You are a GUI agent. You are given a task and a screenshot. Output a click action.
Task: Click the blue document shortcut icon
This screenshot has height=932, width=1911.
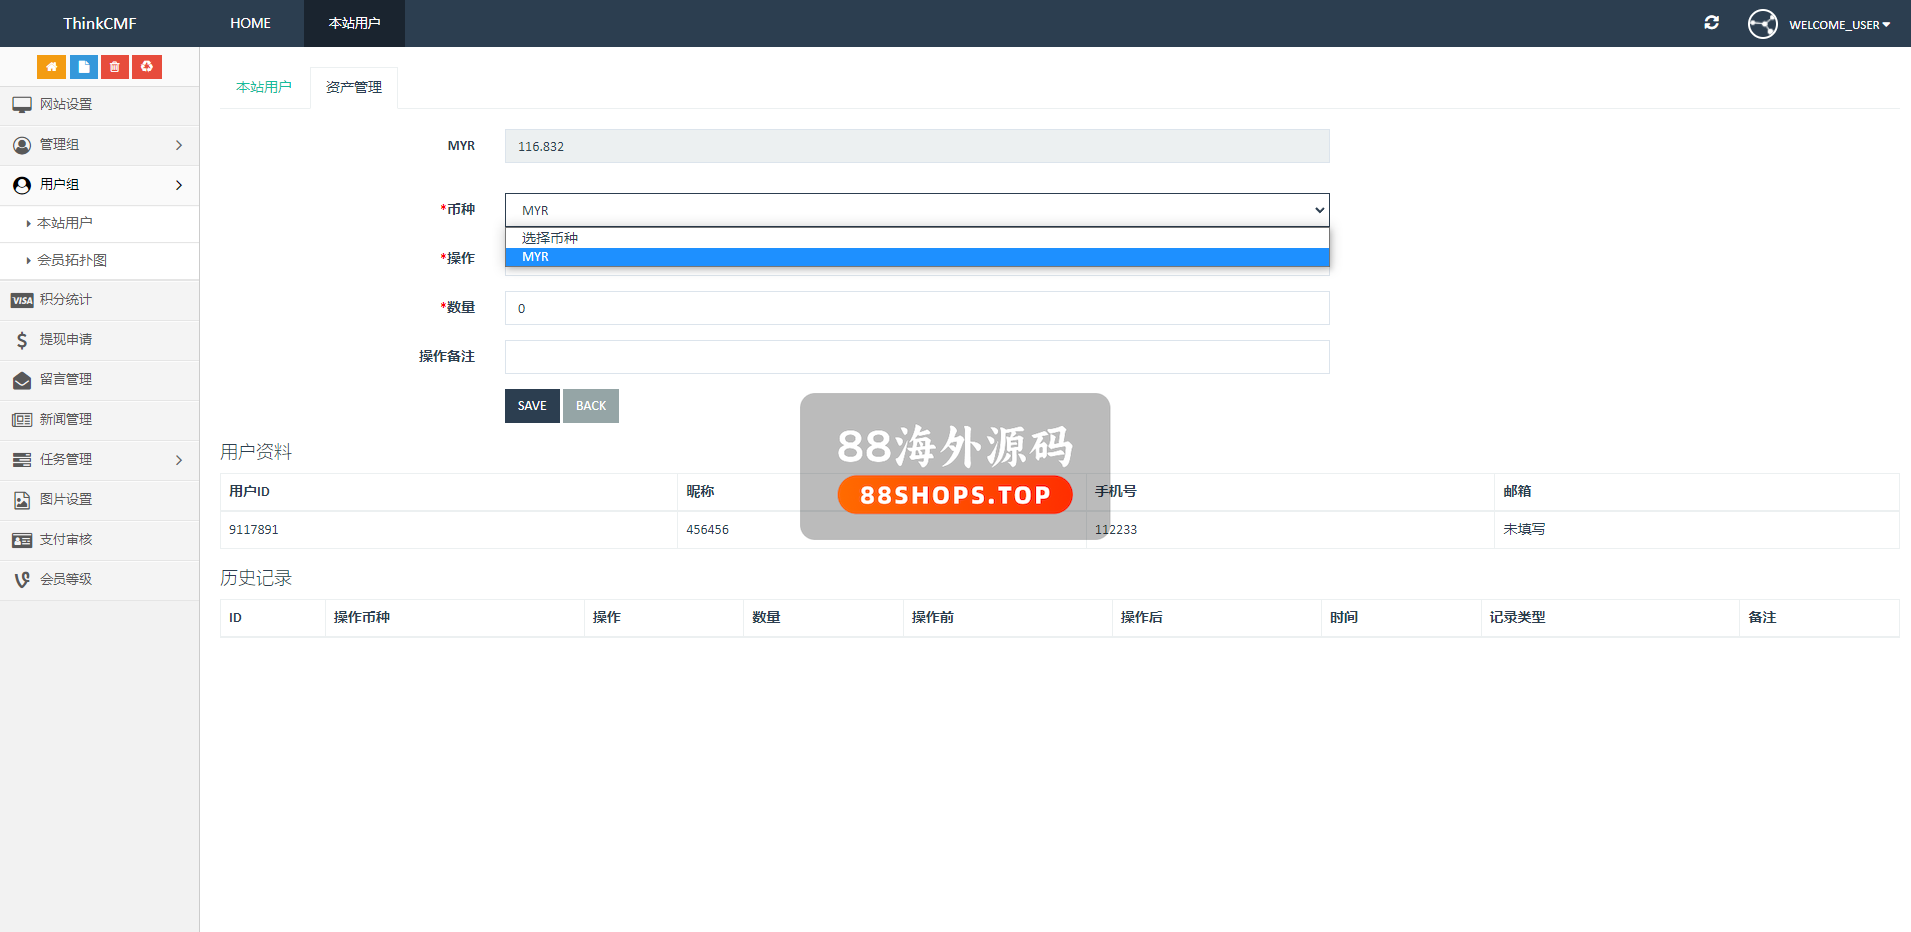tap(83, 67)
